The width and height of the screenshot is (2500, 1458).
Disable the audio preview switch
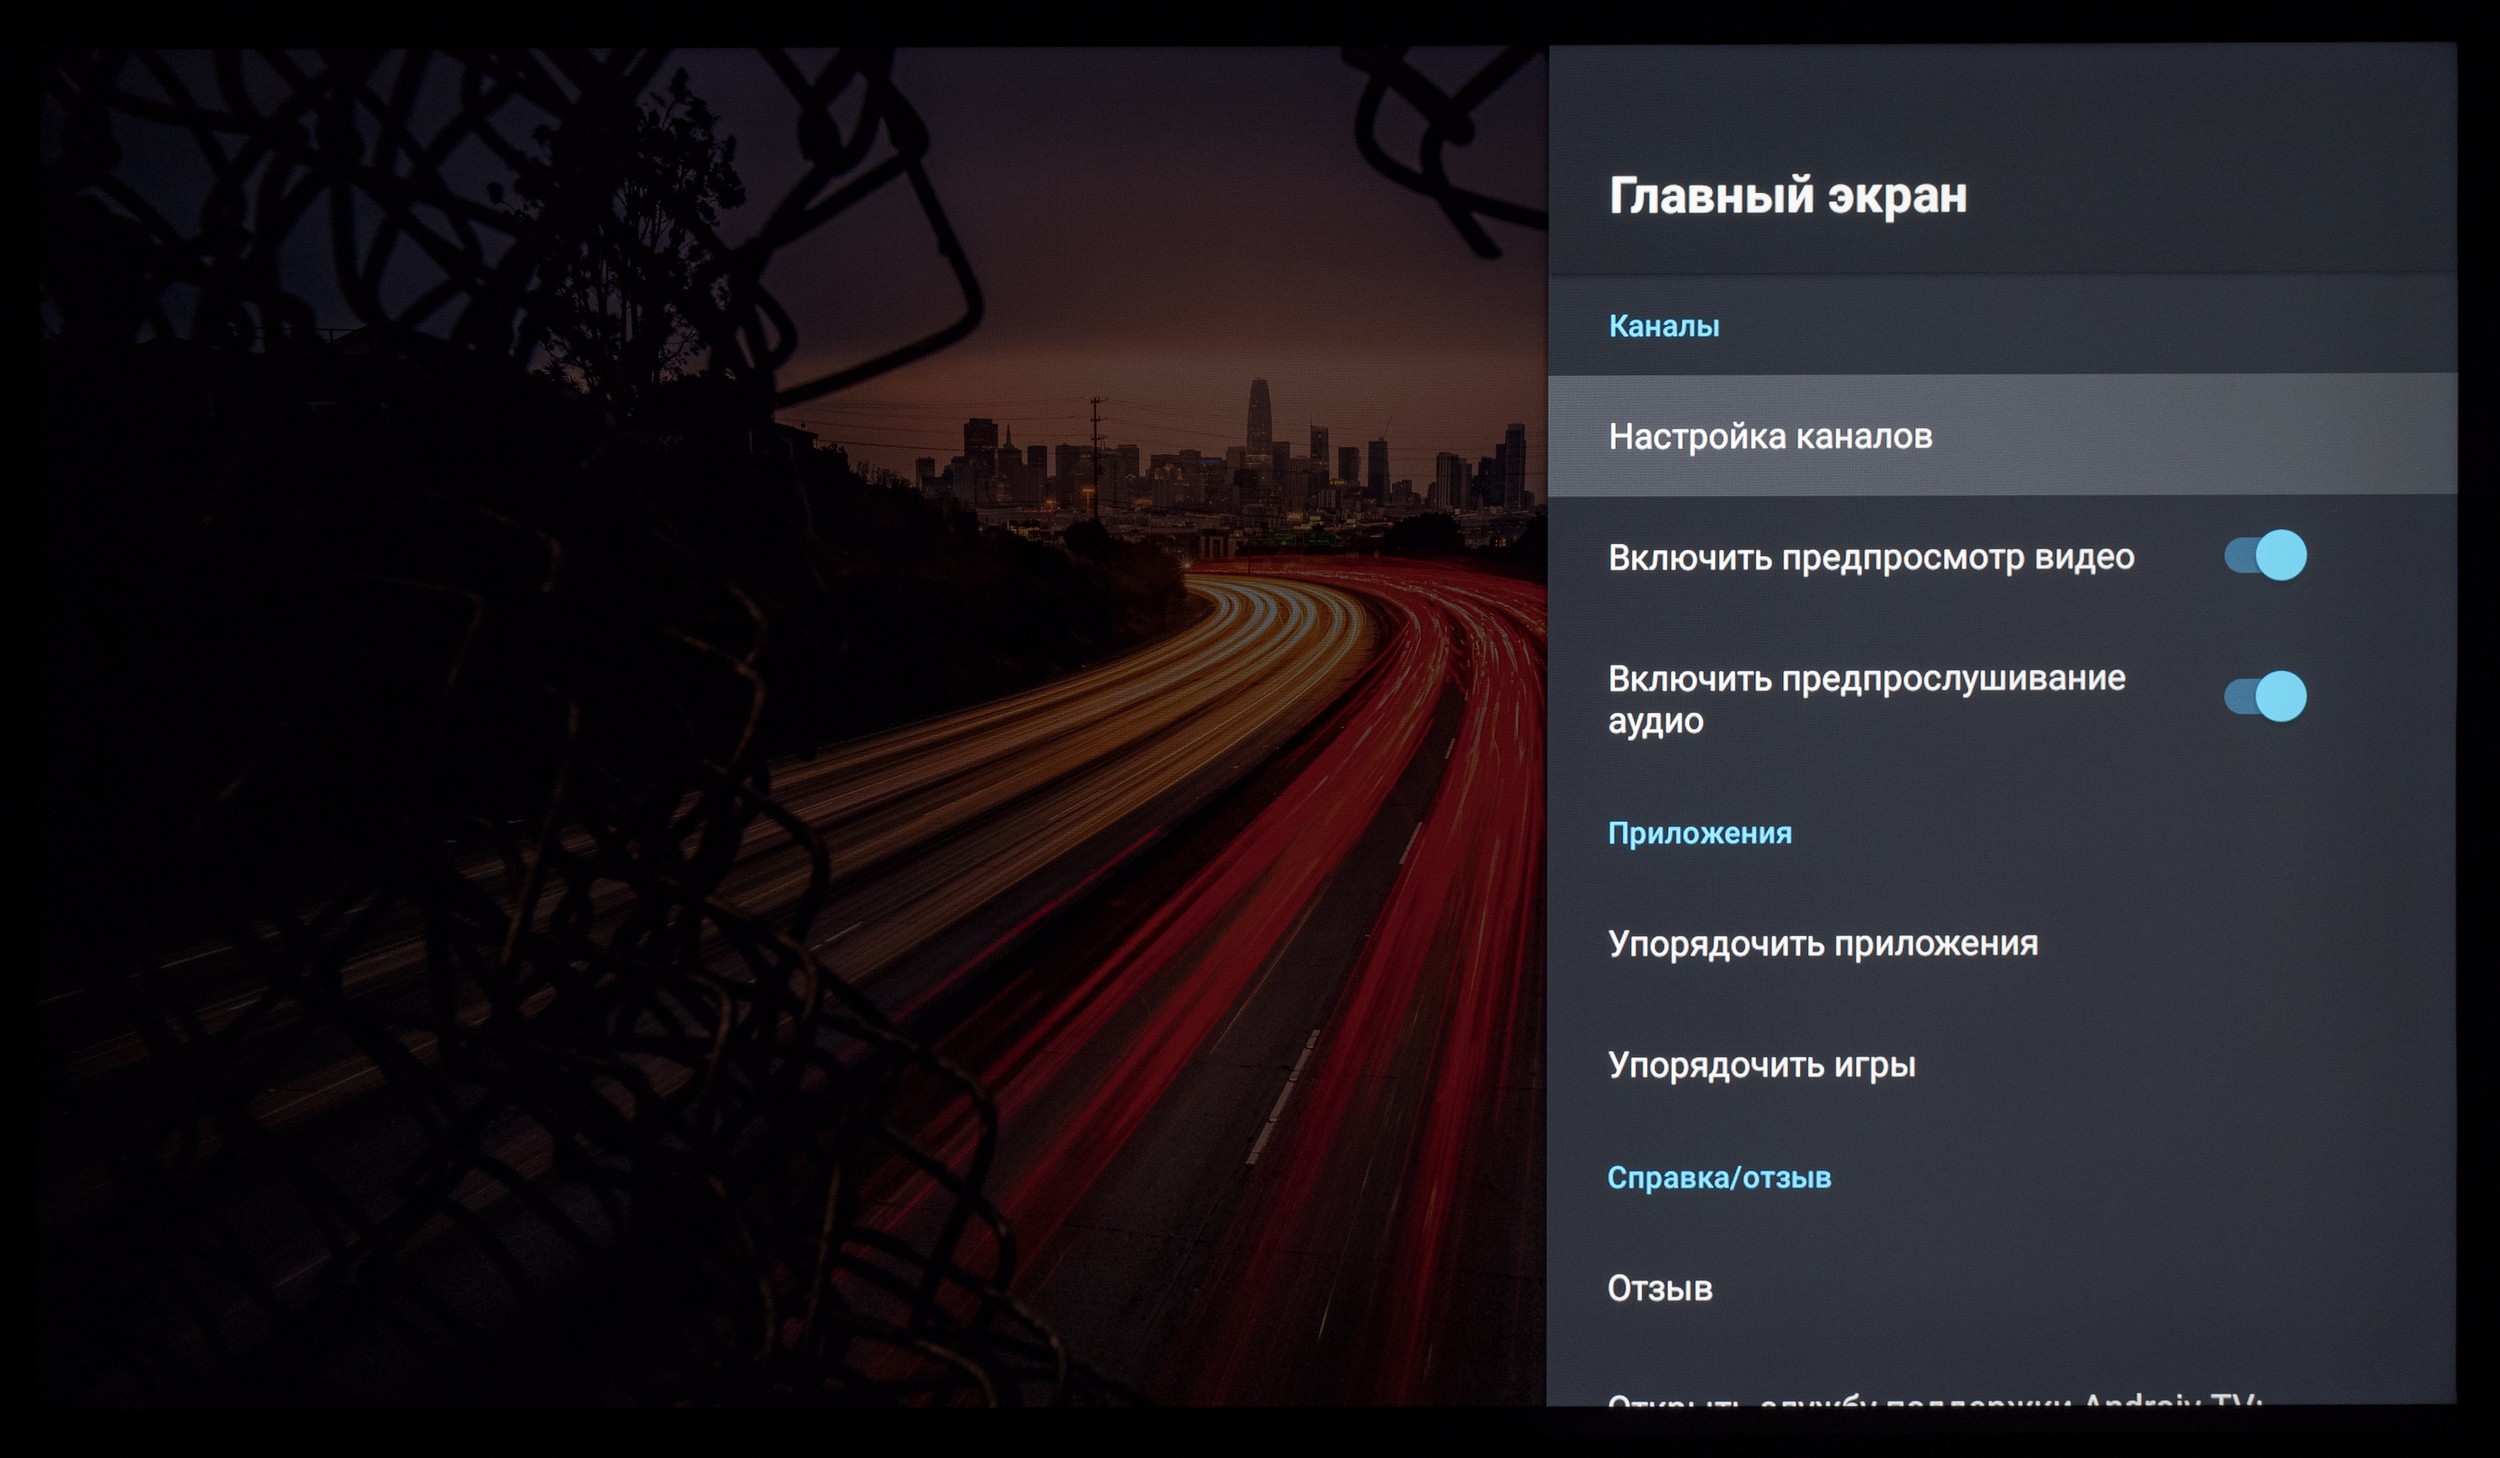(x=2265, y=697)
